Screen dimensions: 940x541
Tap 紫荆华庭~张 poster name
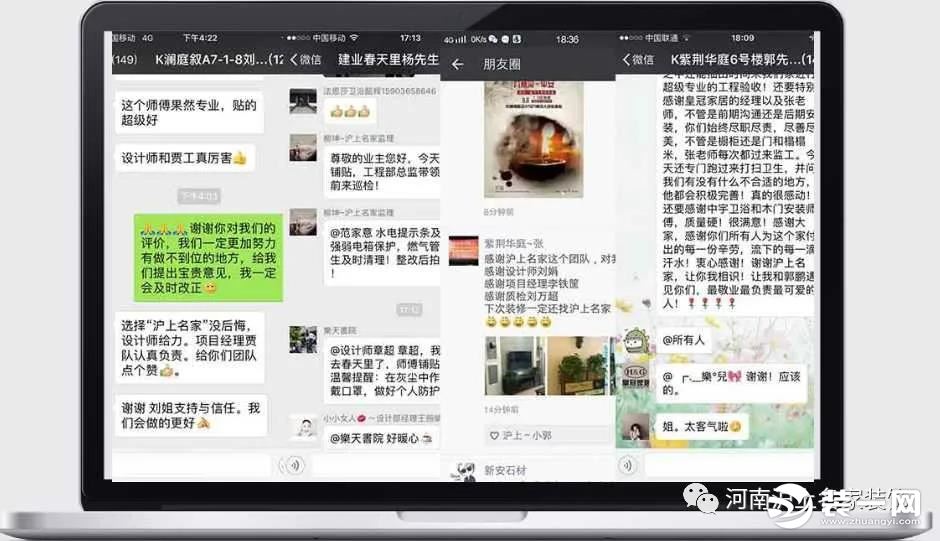pyautogui.click(x=514, y=244)
